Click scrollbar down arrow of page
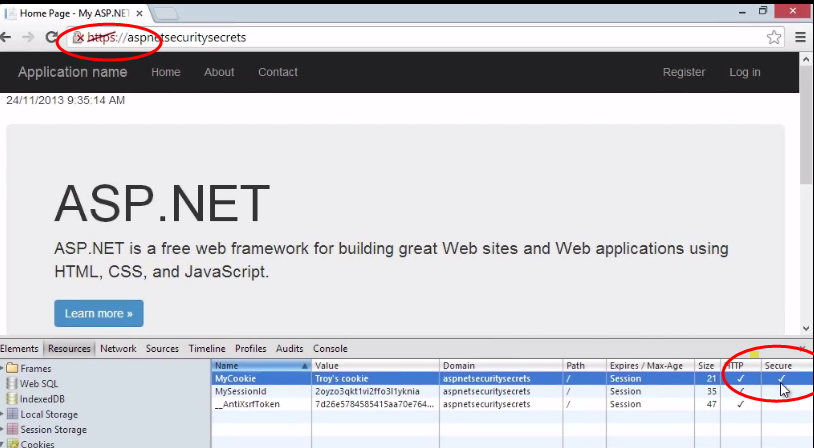Image resolution: width=814 pixels, height=448 pixels. [x=806, y=328]
